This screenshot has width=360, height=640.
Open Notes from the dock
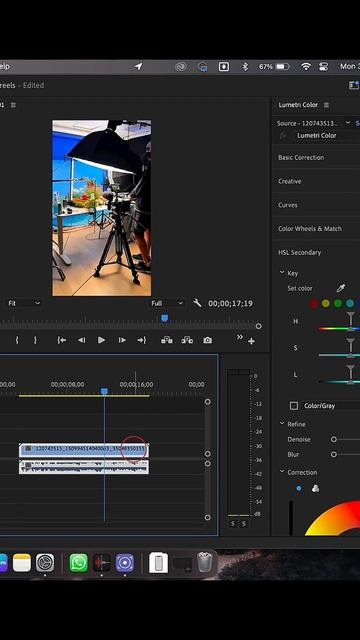tap(22, 563)
